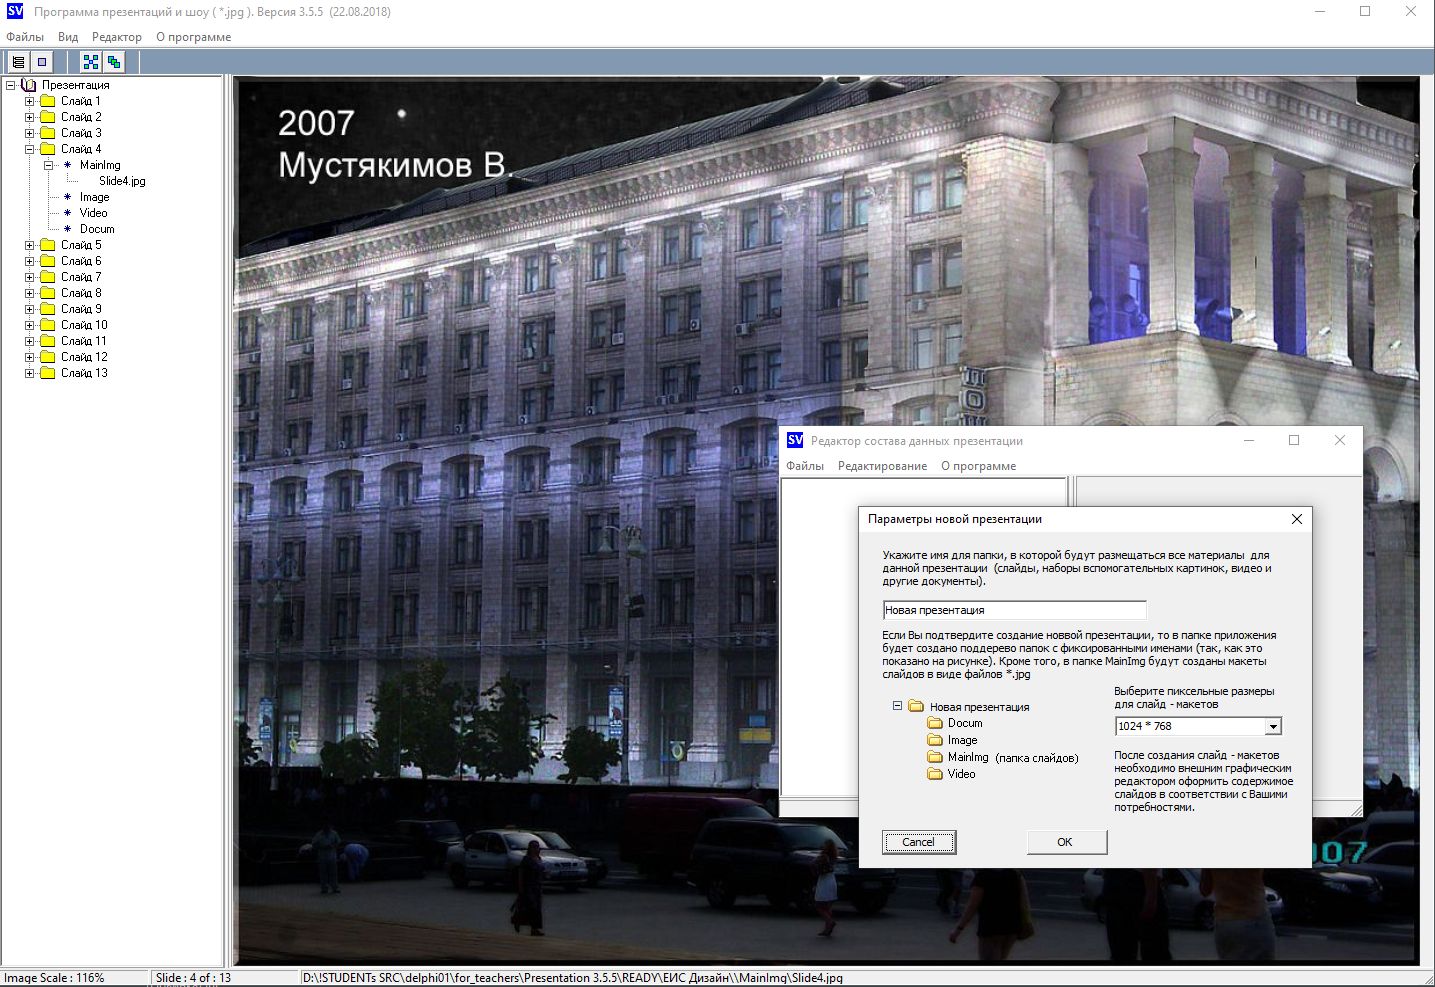Open the Редактор menu in main window
The height and width of the screenshot is (987, 1435).
pos(116,37)
